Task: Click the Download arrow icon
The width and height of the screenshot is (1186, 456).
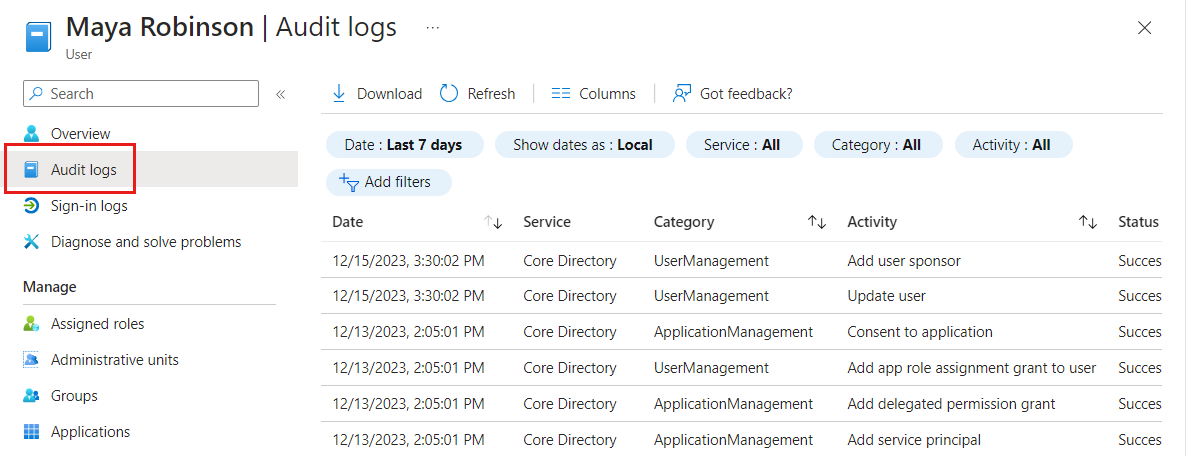Action: (339, 93)
